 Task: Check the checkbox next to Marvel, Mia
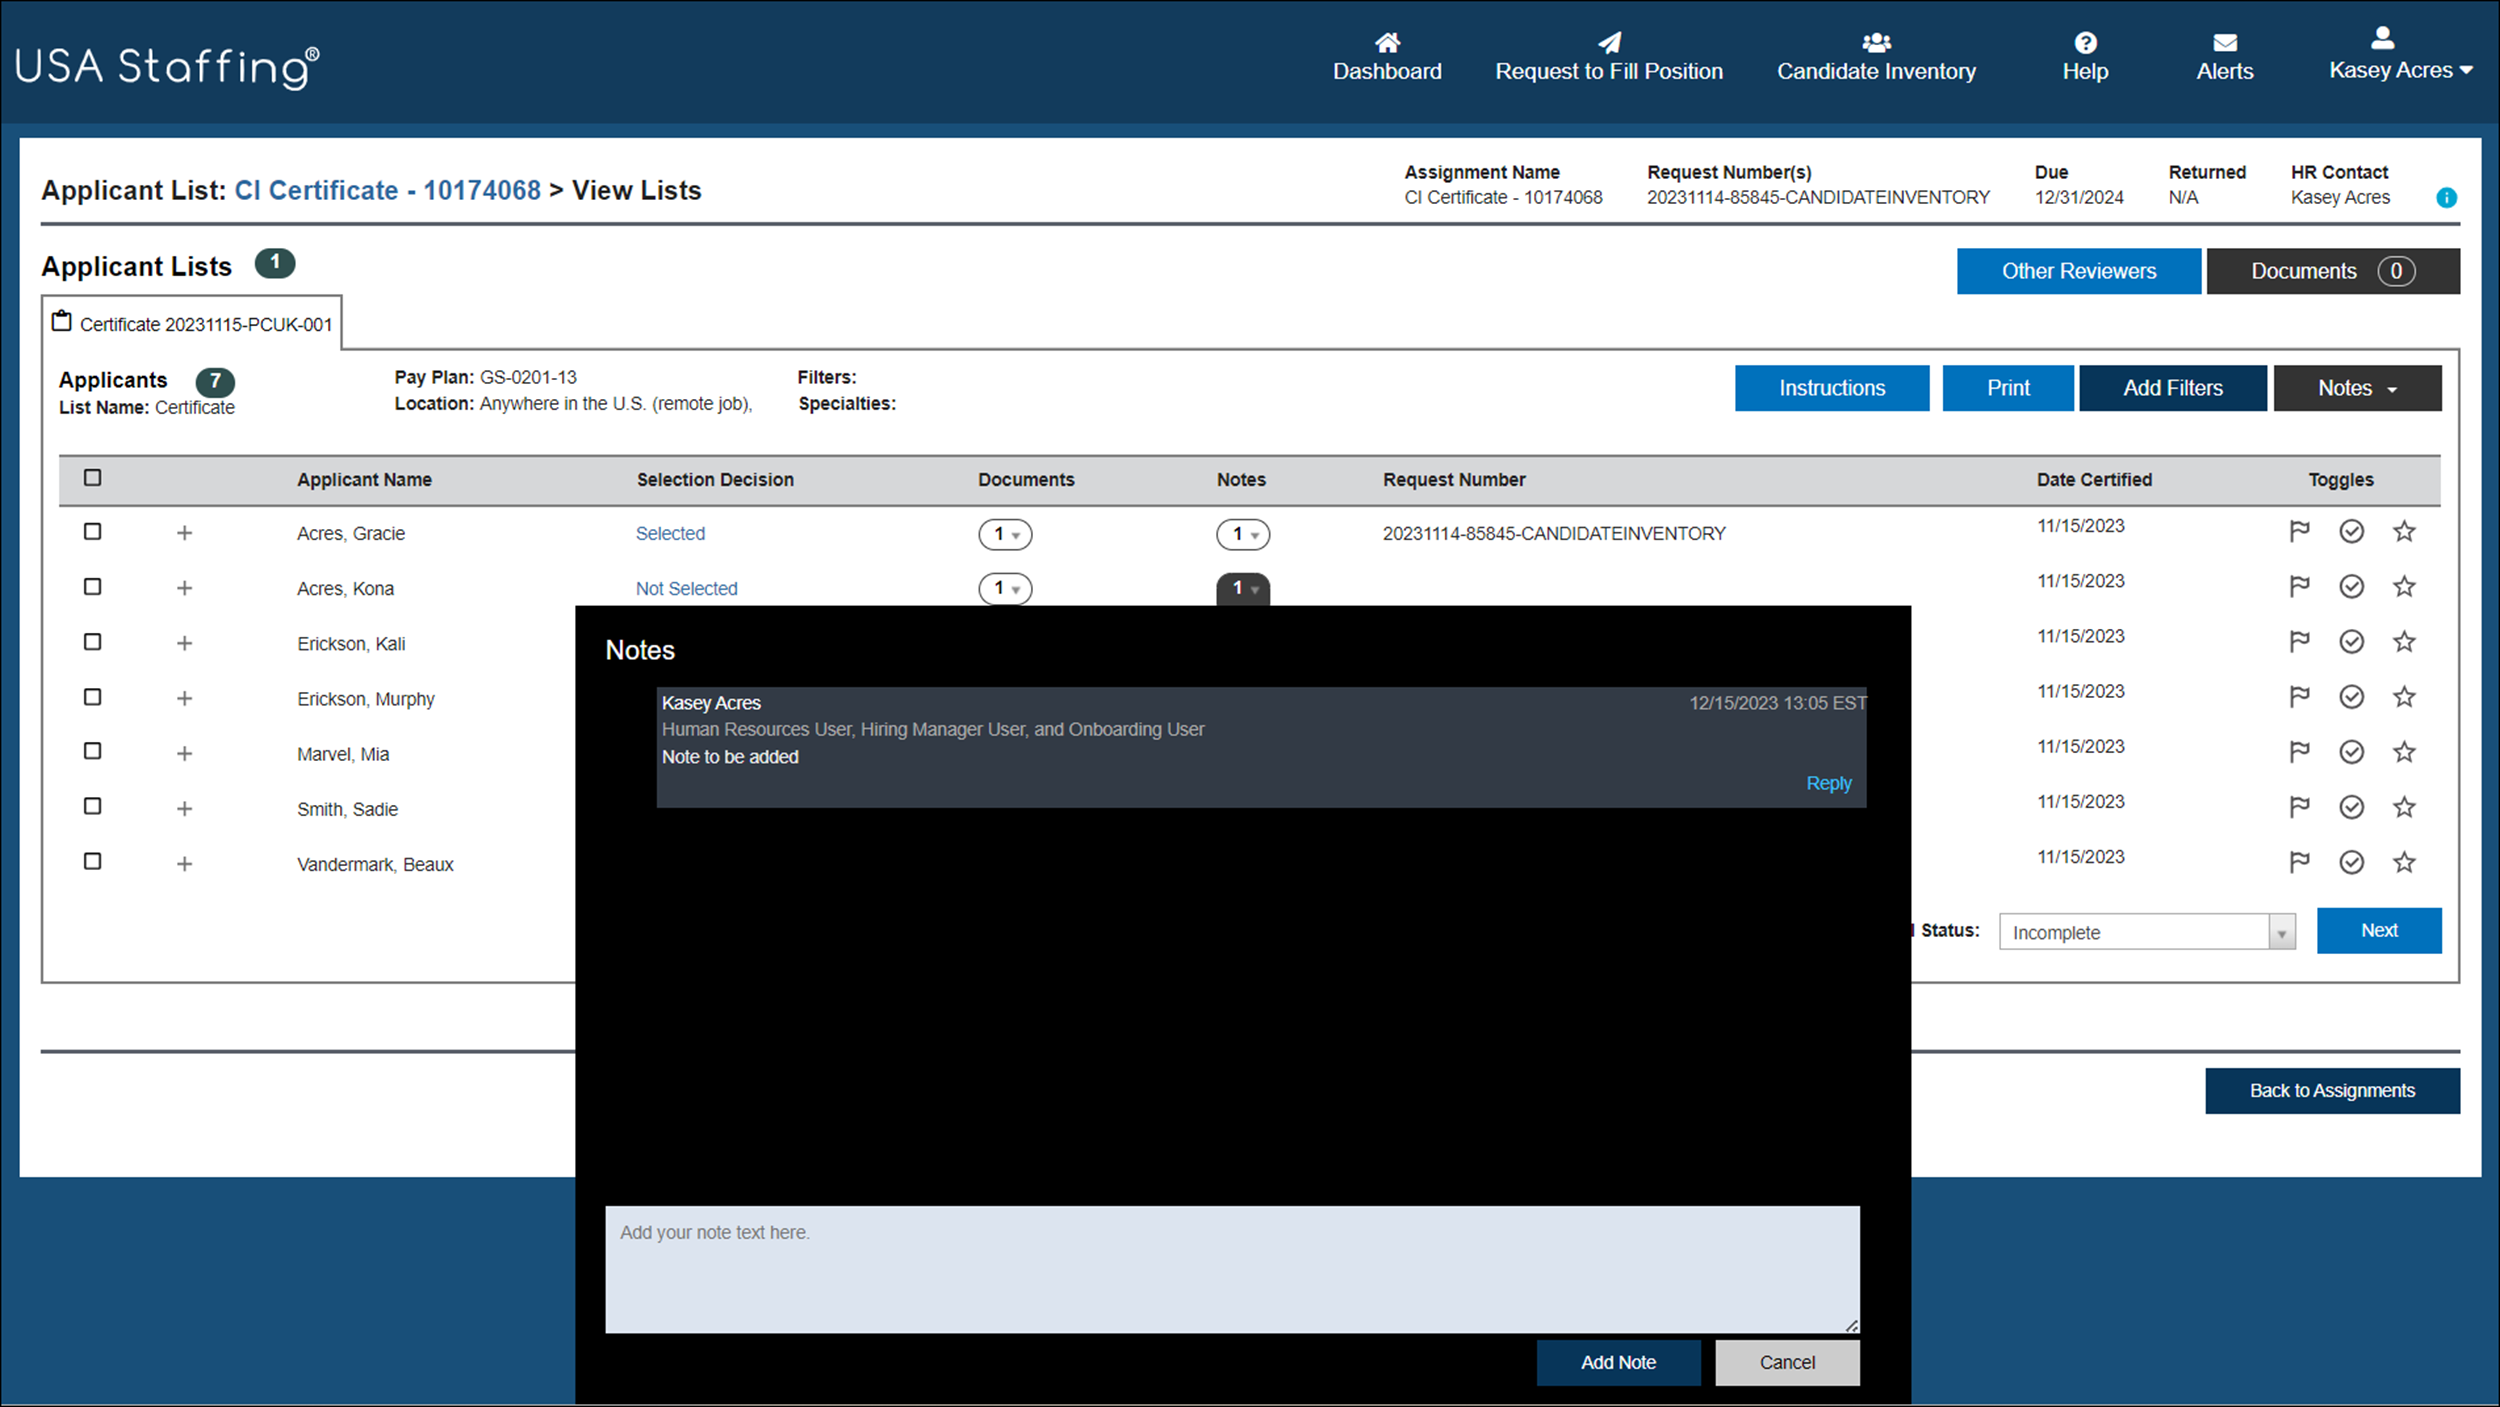tap(92, 751)
